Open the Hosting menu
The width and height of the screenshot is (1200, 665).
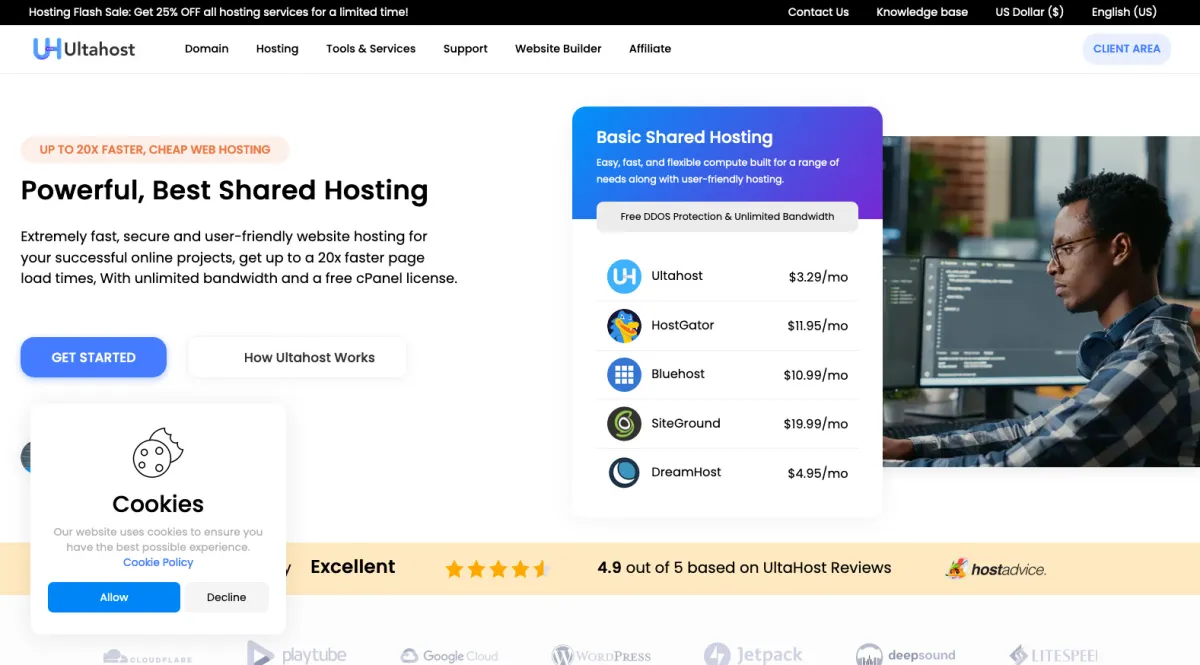click(x=277, y=48)
